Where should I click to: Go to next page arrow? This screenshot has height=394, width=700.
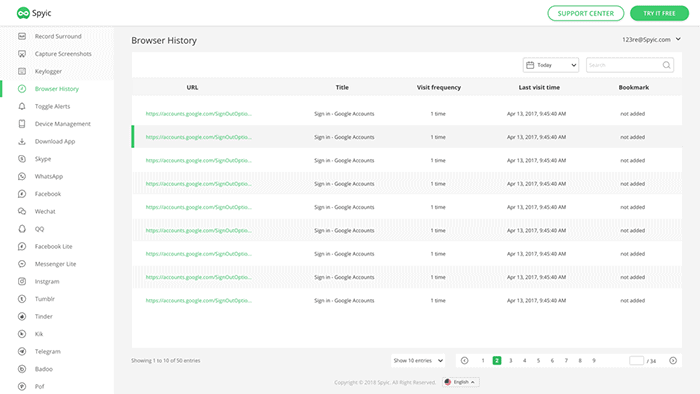[673, 361]
